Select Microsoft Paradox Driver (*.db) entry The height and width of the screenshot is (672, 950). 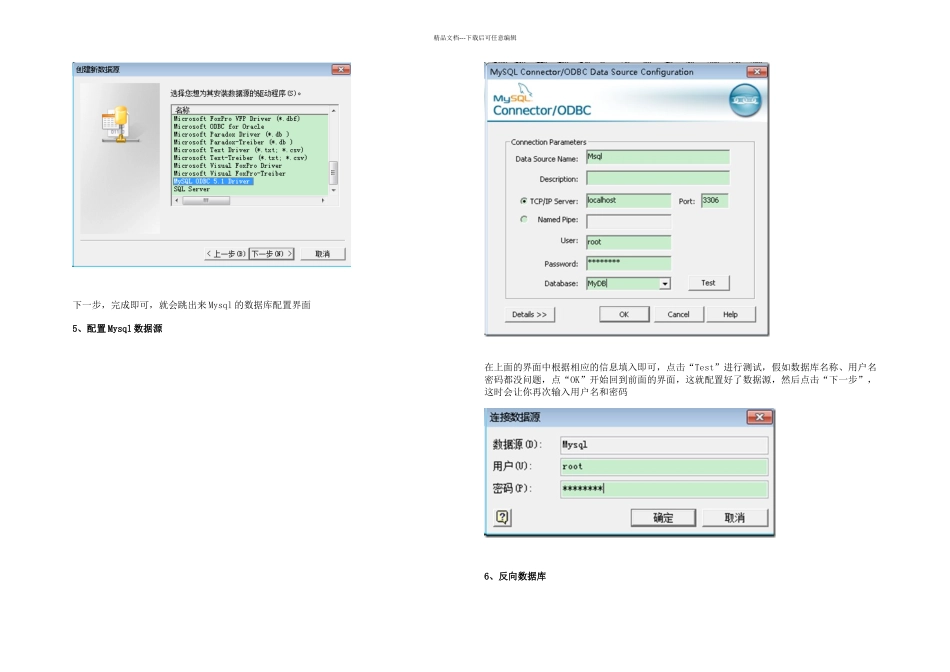(231, 135)
